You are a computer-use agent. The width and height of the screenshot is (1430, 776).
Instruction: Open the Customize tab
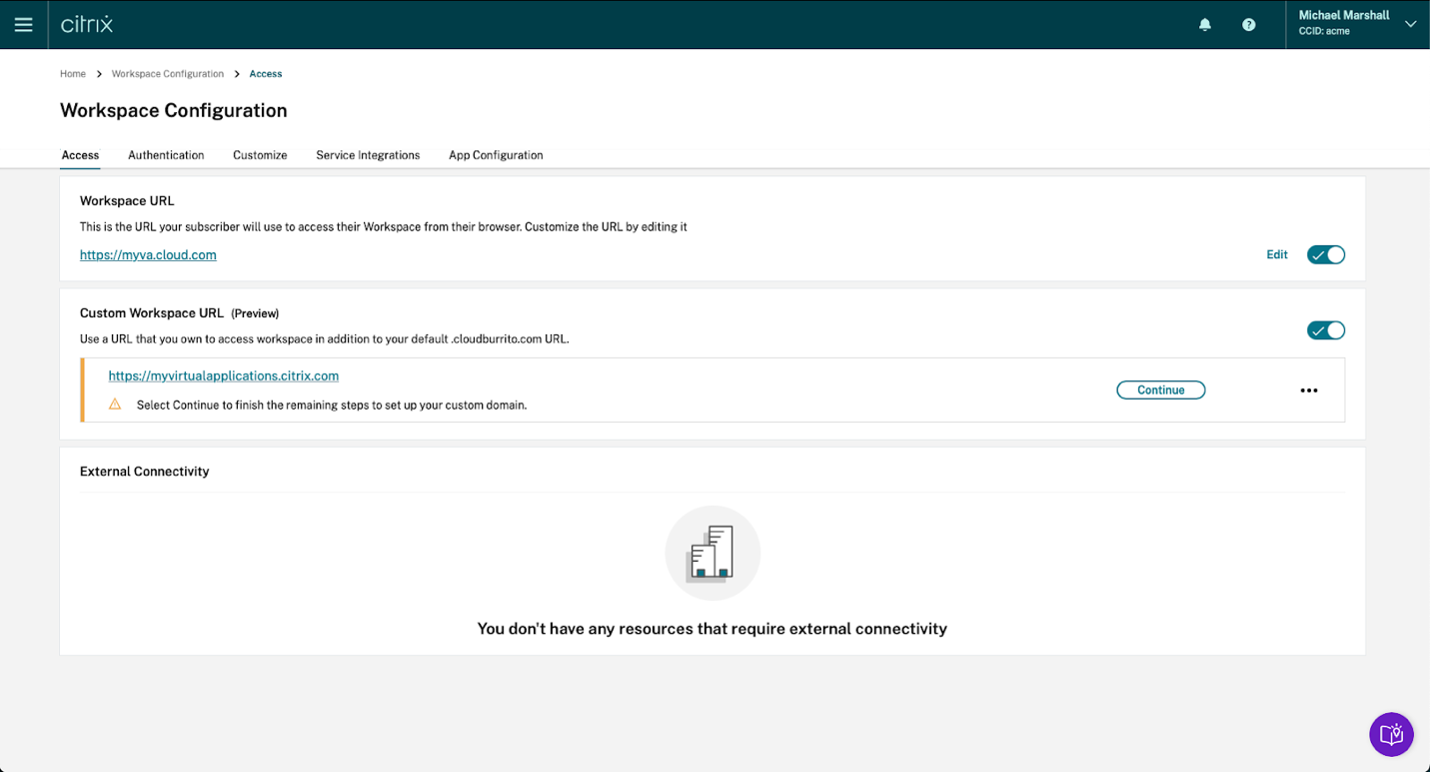tap(260, 155)
